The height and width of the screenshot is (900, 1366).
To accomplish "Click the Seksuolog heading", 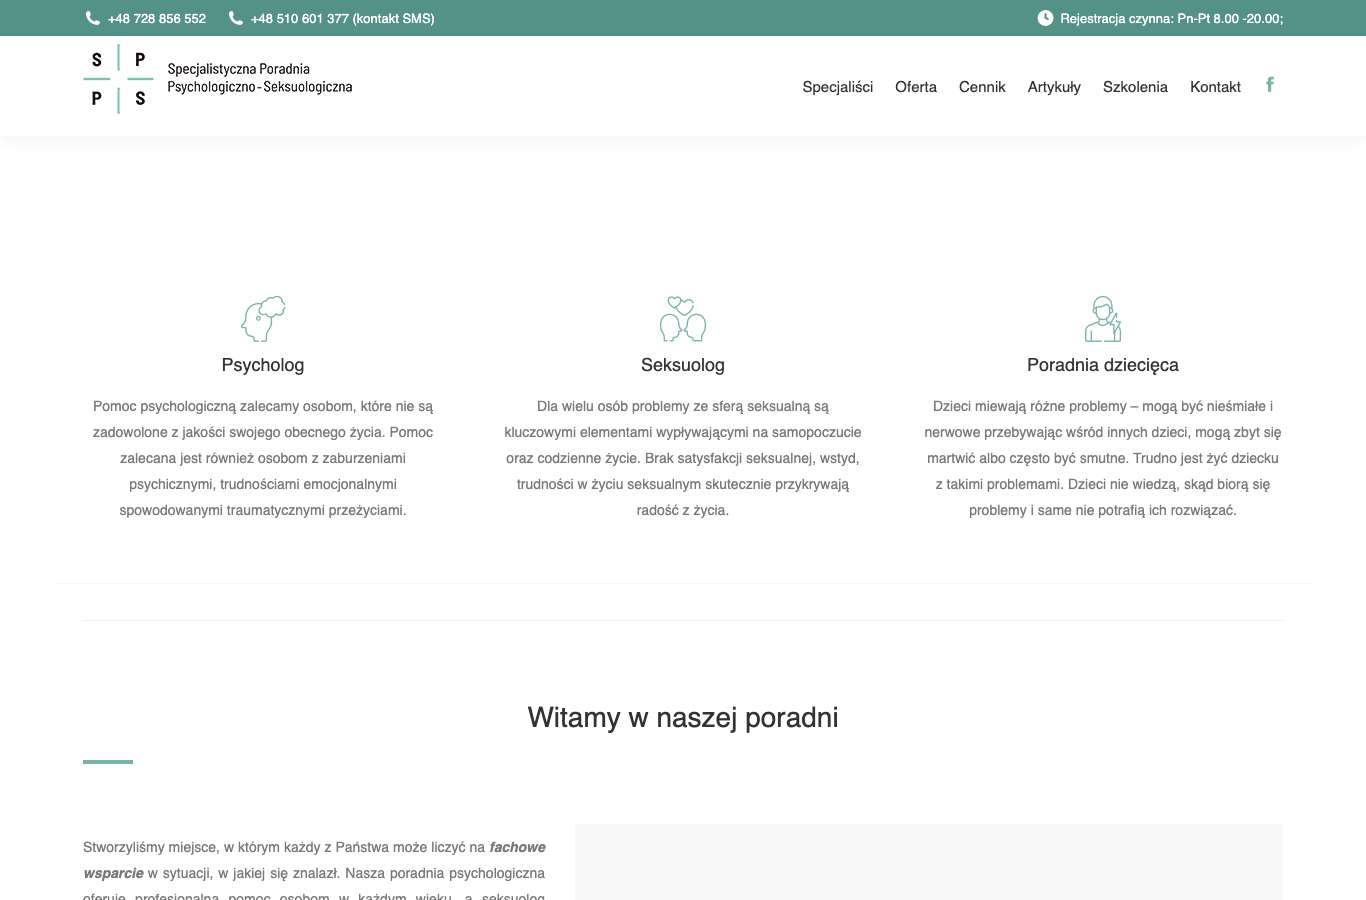I will (683, 365).
